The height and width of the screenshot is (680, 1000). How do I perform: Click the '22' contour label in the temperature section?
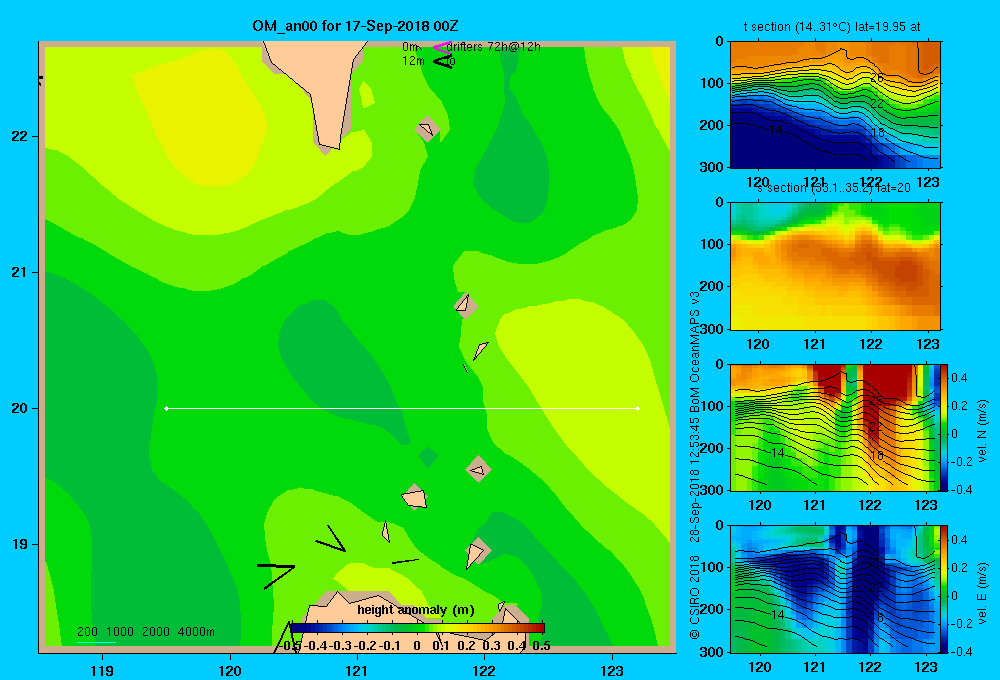(877, 103)
